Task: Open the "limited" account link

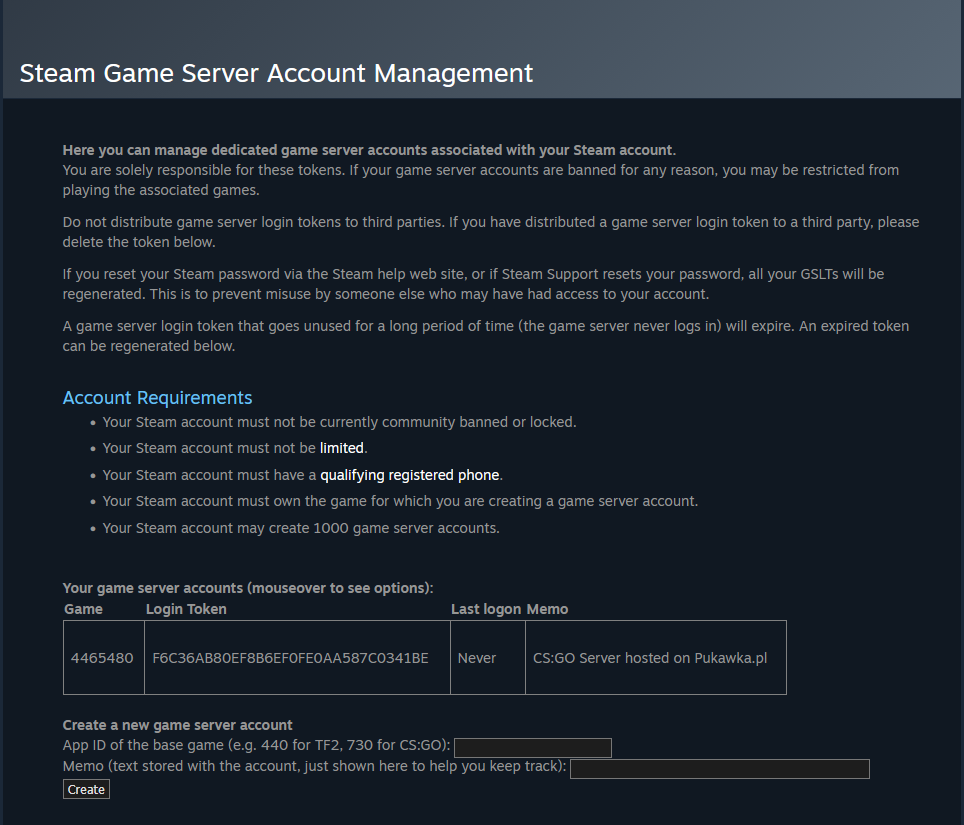Action: [342, 448]
